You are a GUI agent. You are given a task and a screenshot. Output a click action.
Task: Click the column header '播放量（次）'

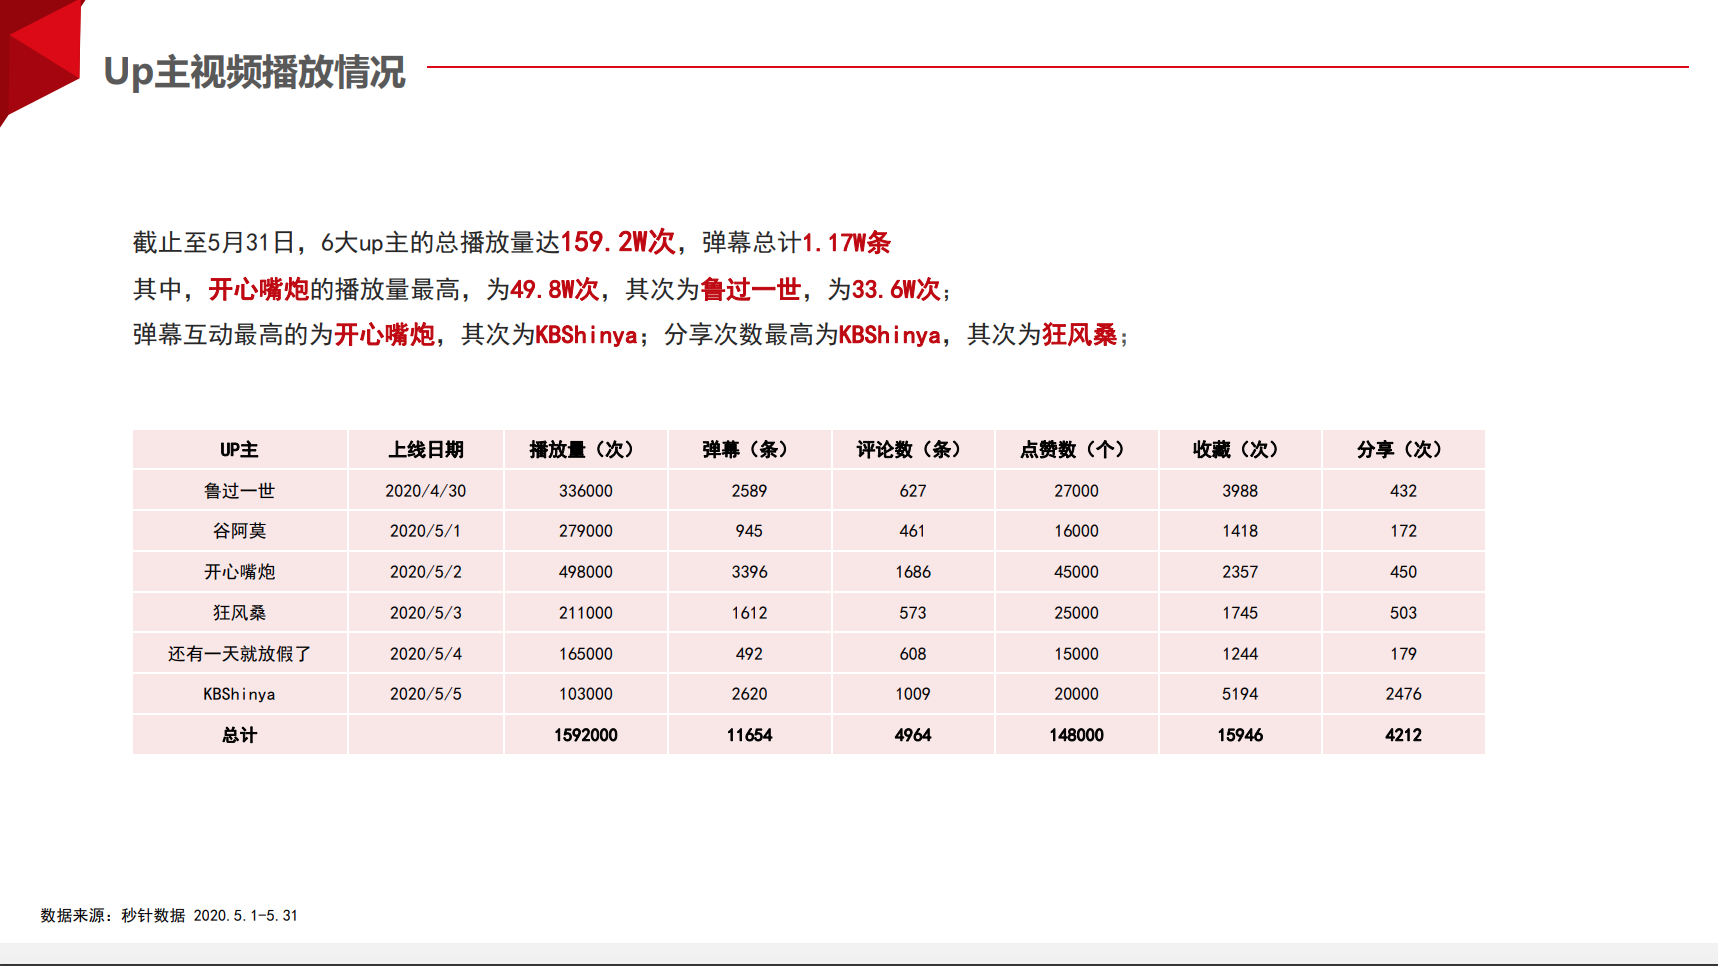[x=586, y=450]
